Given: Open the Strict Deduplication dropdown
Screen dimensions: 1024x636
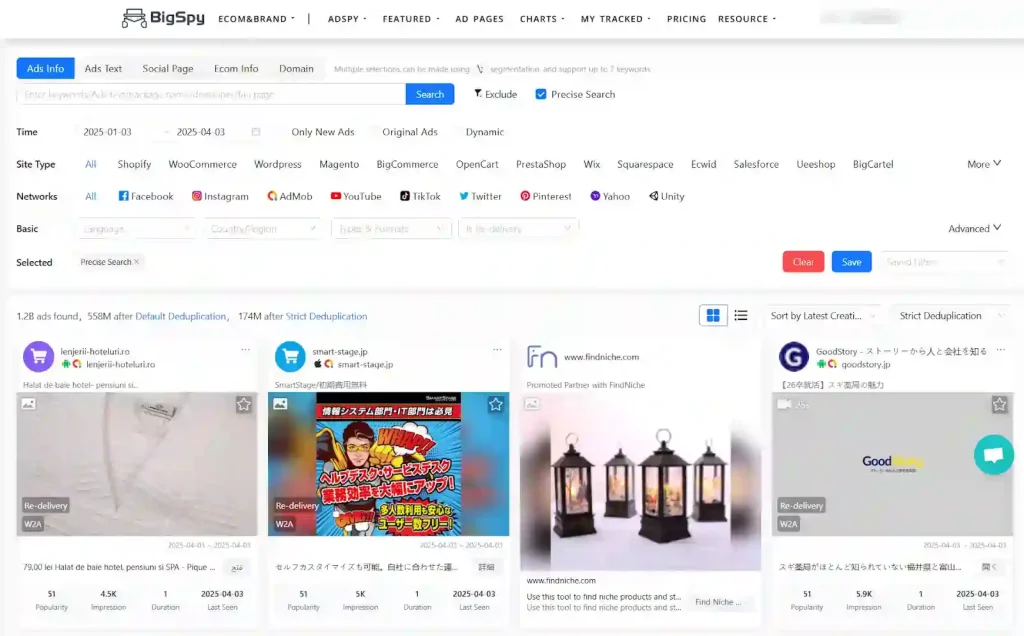Looking at the screenshot, I should 950,315.
